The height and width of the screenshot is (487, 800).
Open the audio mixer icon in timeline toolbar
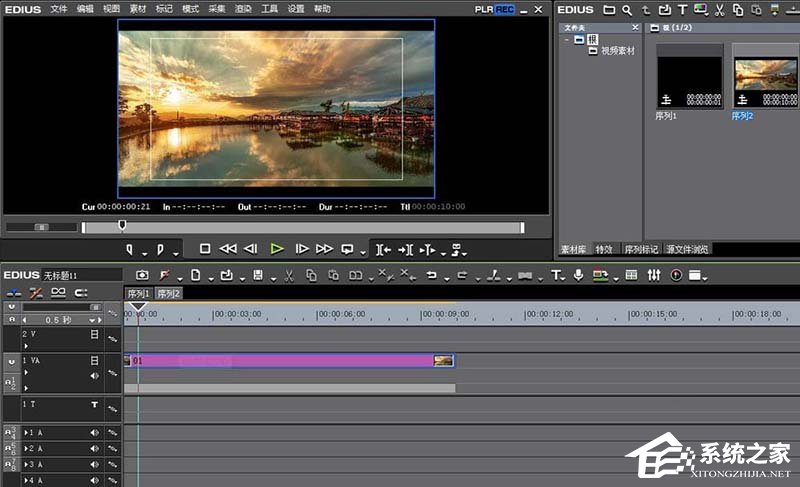pyautogui.click(x=653, y=275)
